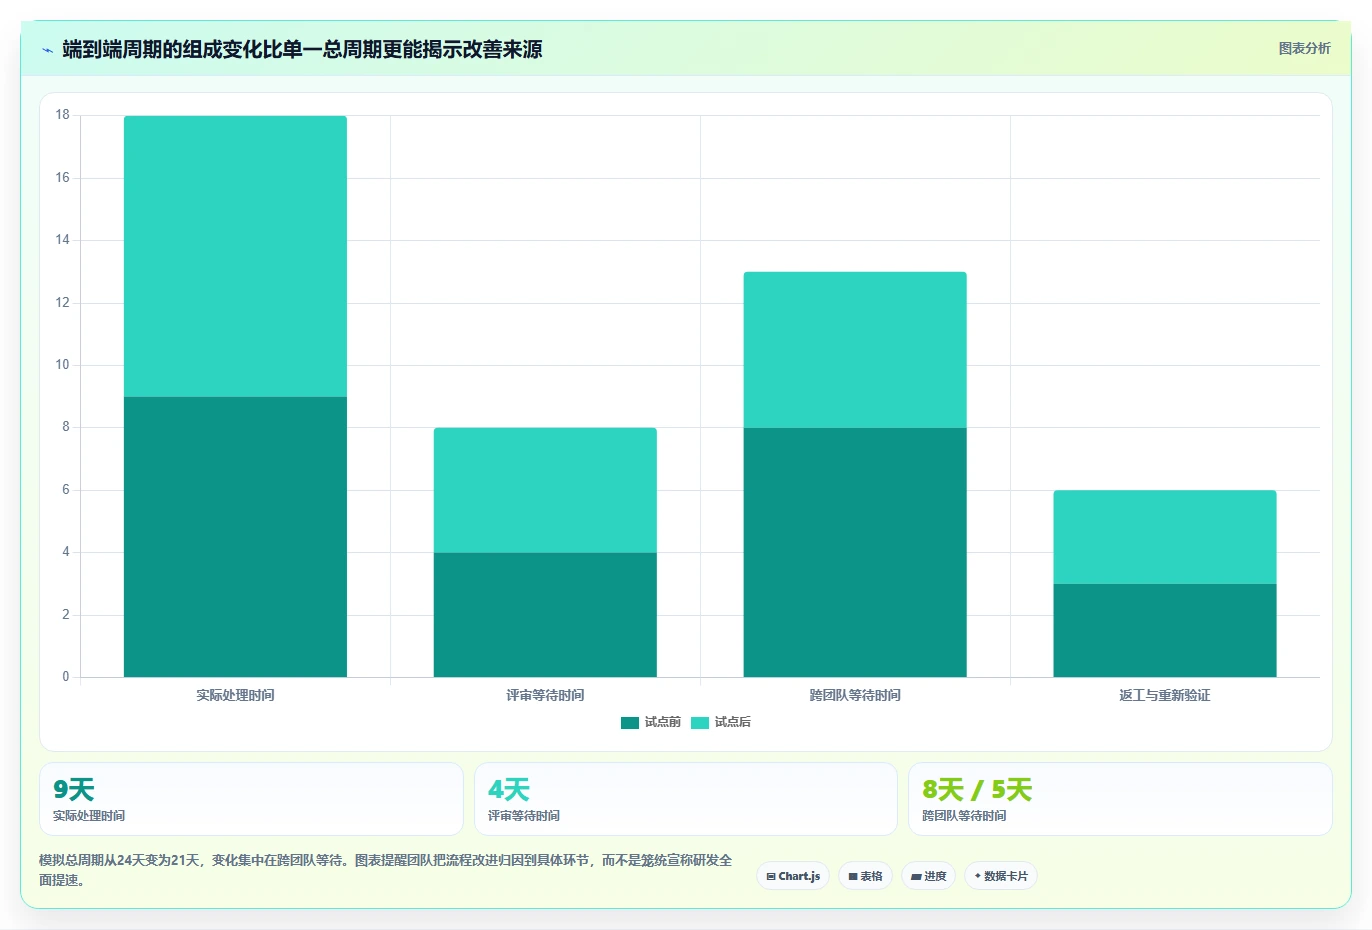Click the 试点前 bar segment for 实际处理时间
This screenshot has width=1372, height=930.
tap(235, 537)
